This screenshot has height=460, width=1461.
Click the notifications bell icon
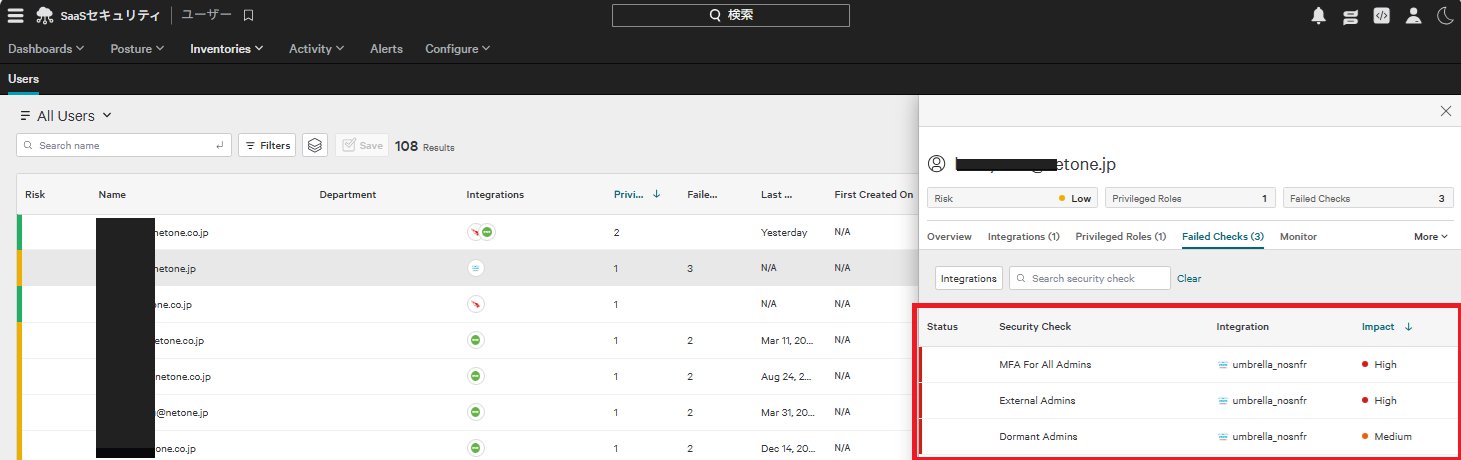click(1319, 15)
